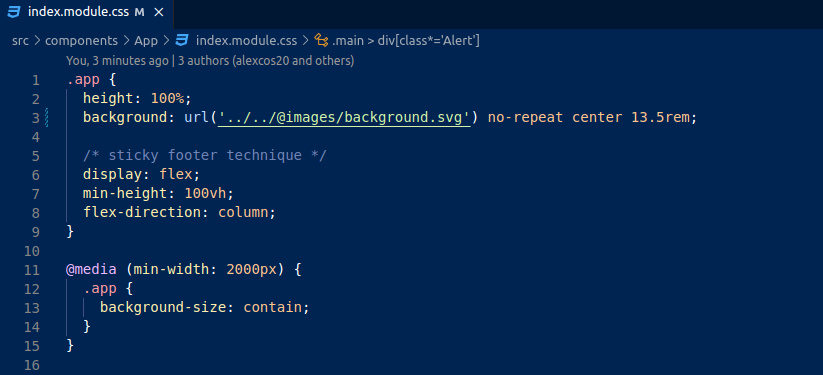This screenshot has height=375, width=823.
Task: Click line number 11 in gutter
Action: [31, 270]
